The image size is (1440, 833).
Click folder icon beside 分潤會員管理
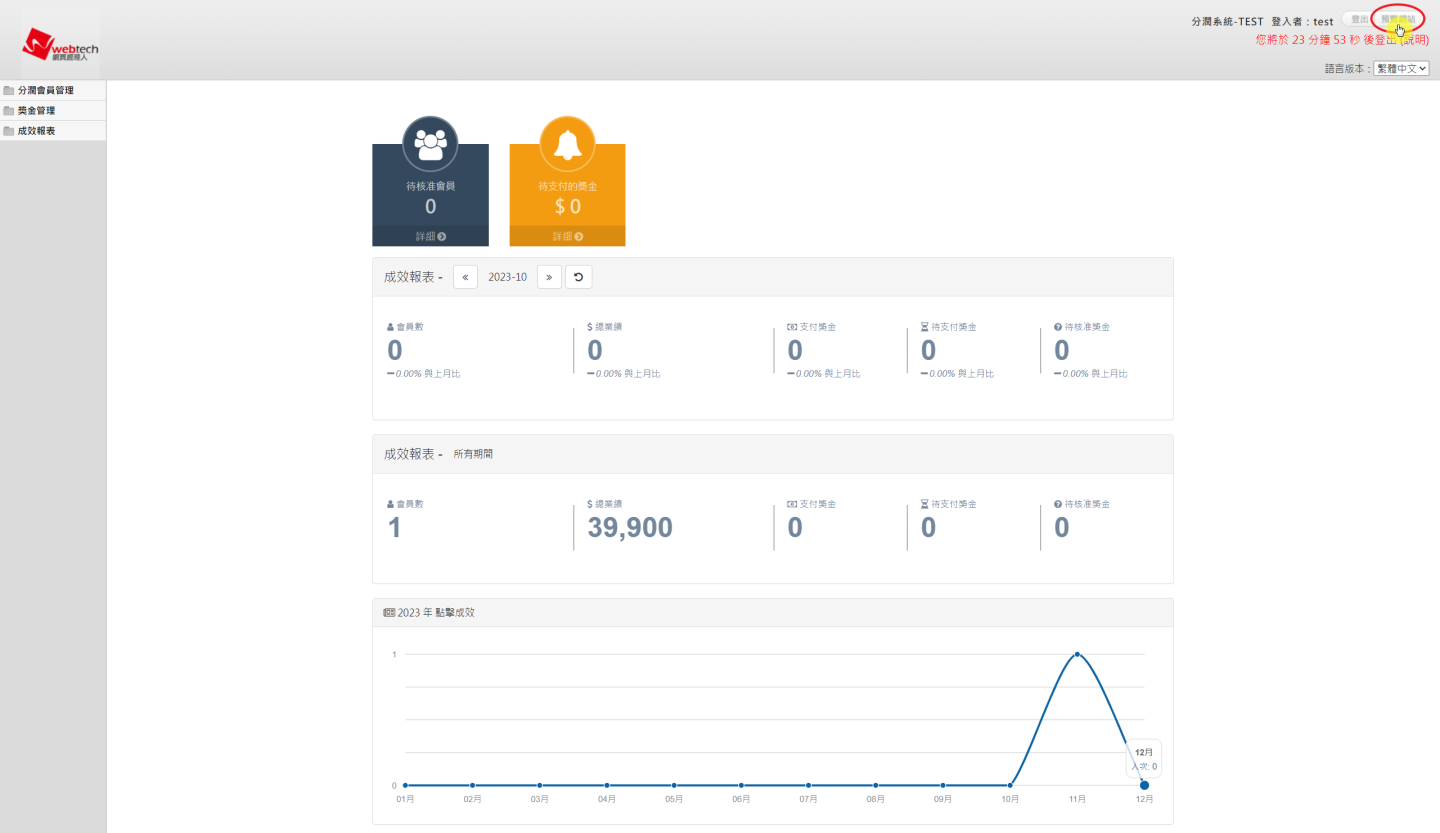click(9, 91)
